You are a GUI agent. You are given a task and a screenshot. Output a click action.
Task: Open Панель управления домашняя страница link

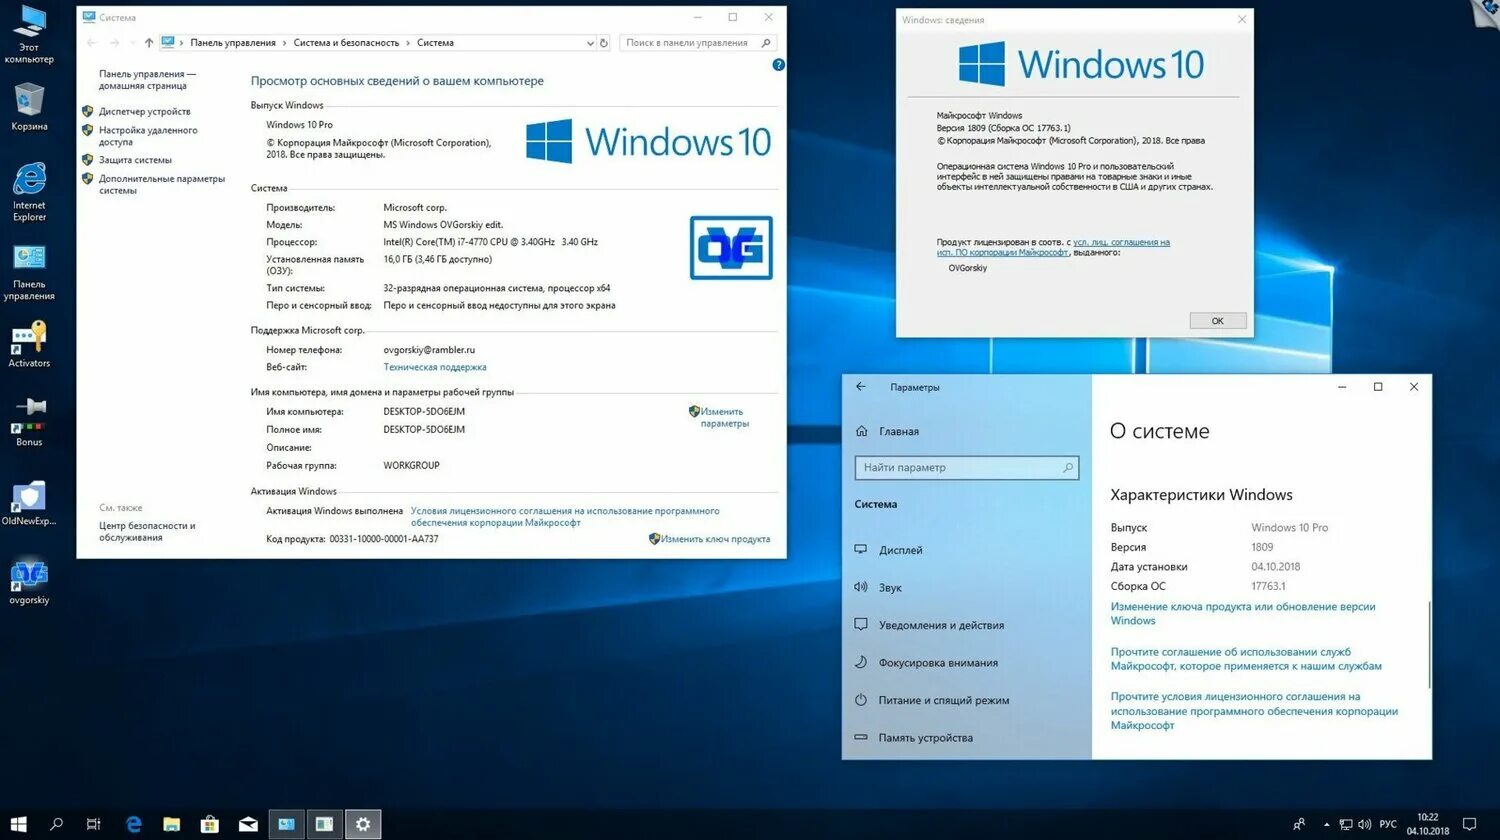147,80
